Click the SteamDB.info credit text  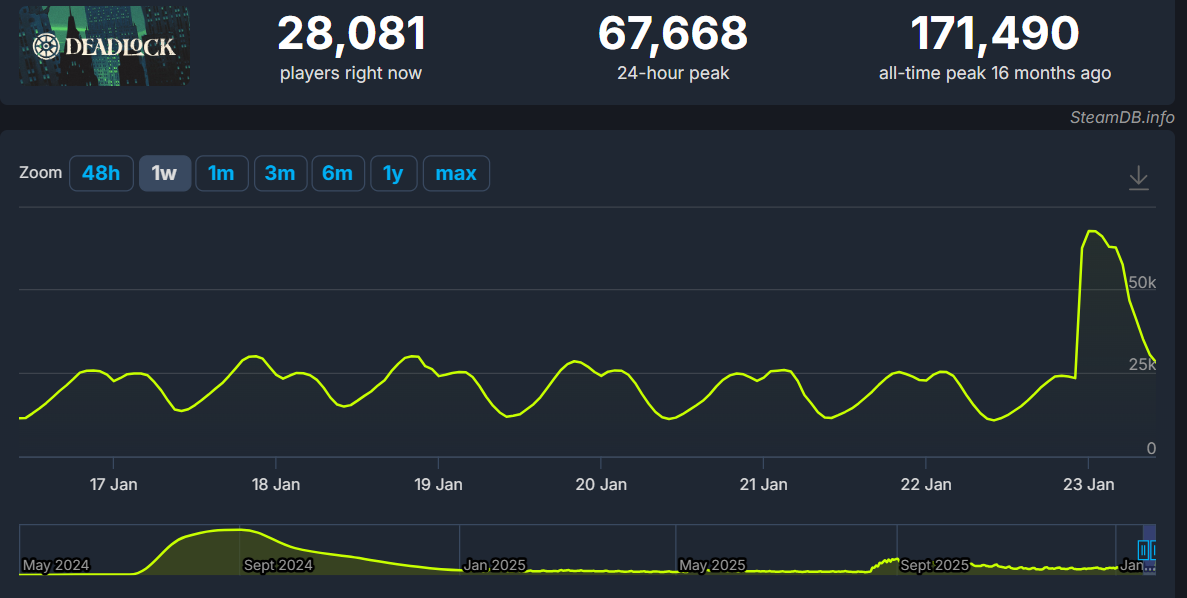[x=1121, y=117]
